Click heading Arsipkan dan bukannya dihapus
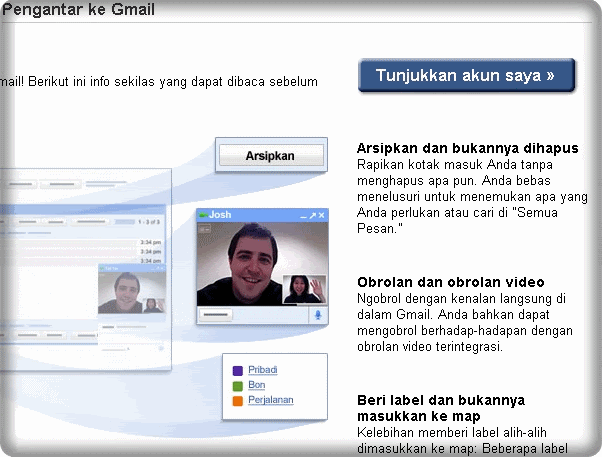Screen dimensions: 602x457 (x=468, y=148)
